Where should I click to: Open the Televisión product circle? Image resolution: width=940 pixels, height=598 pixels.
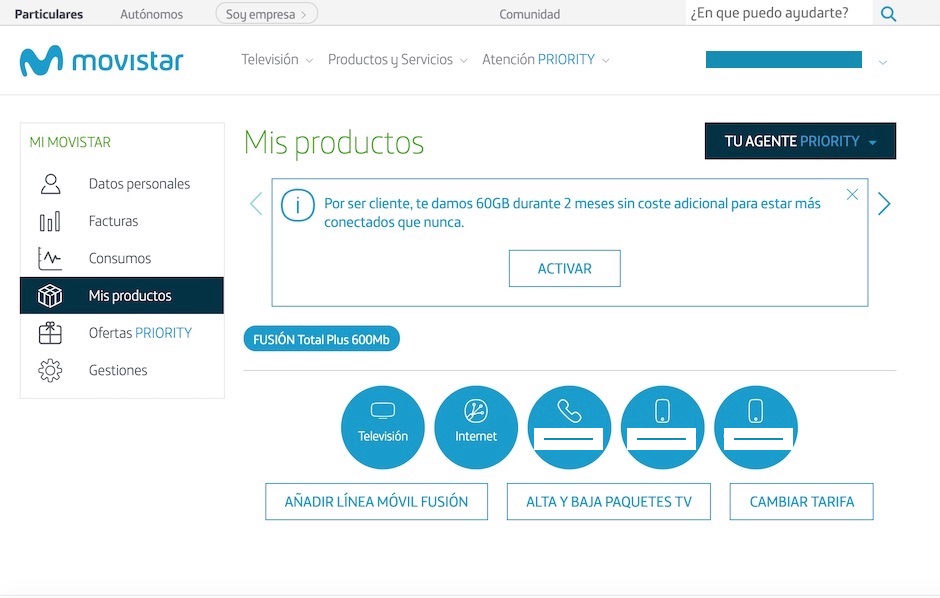click(382, 427)
